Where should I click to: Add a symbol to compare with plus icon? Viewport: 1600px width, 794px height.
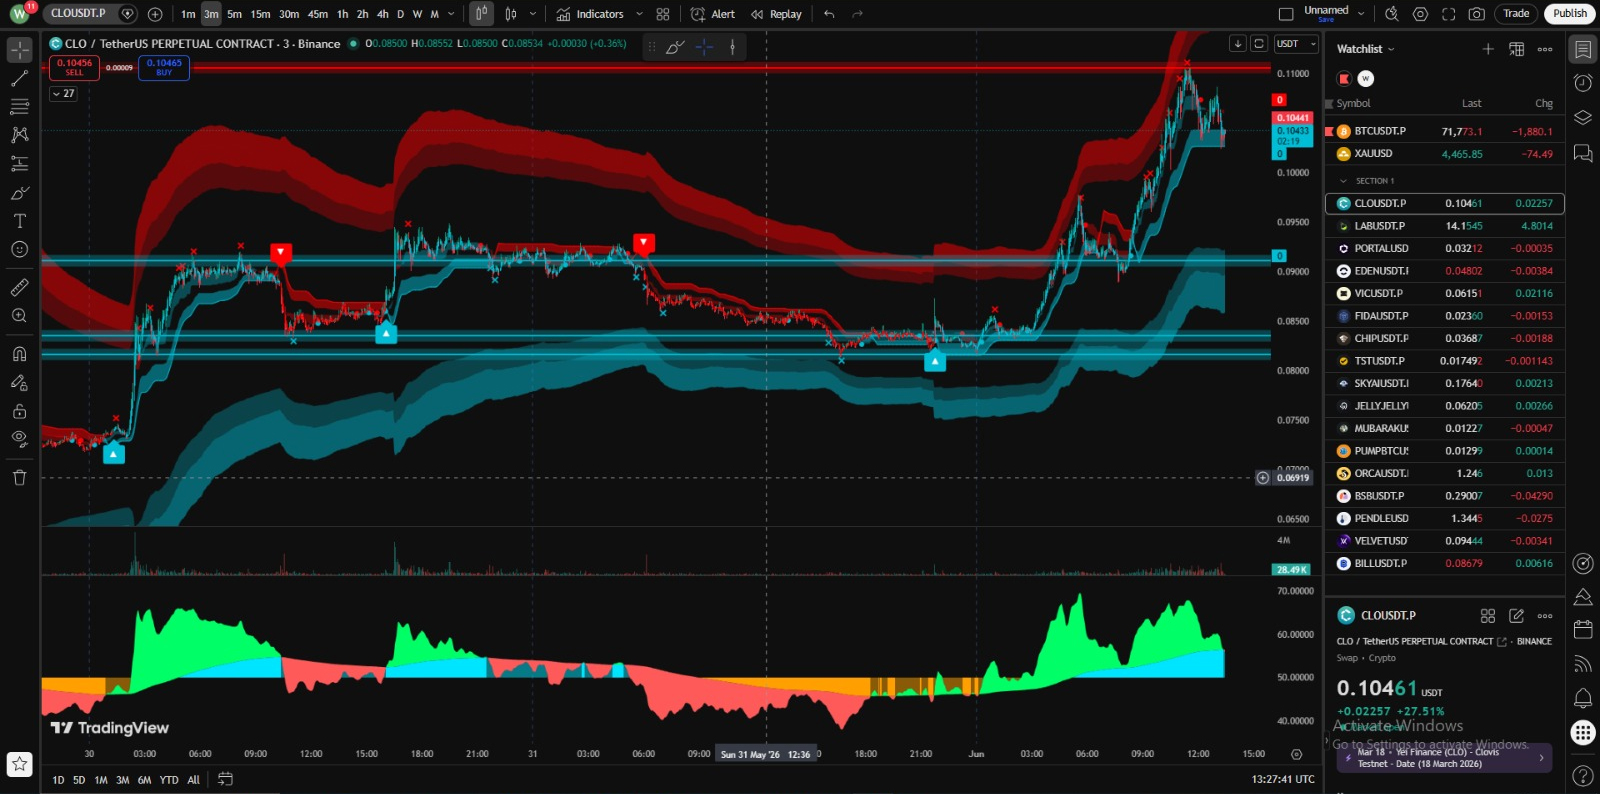tap(154, 14)
